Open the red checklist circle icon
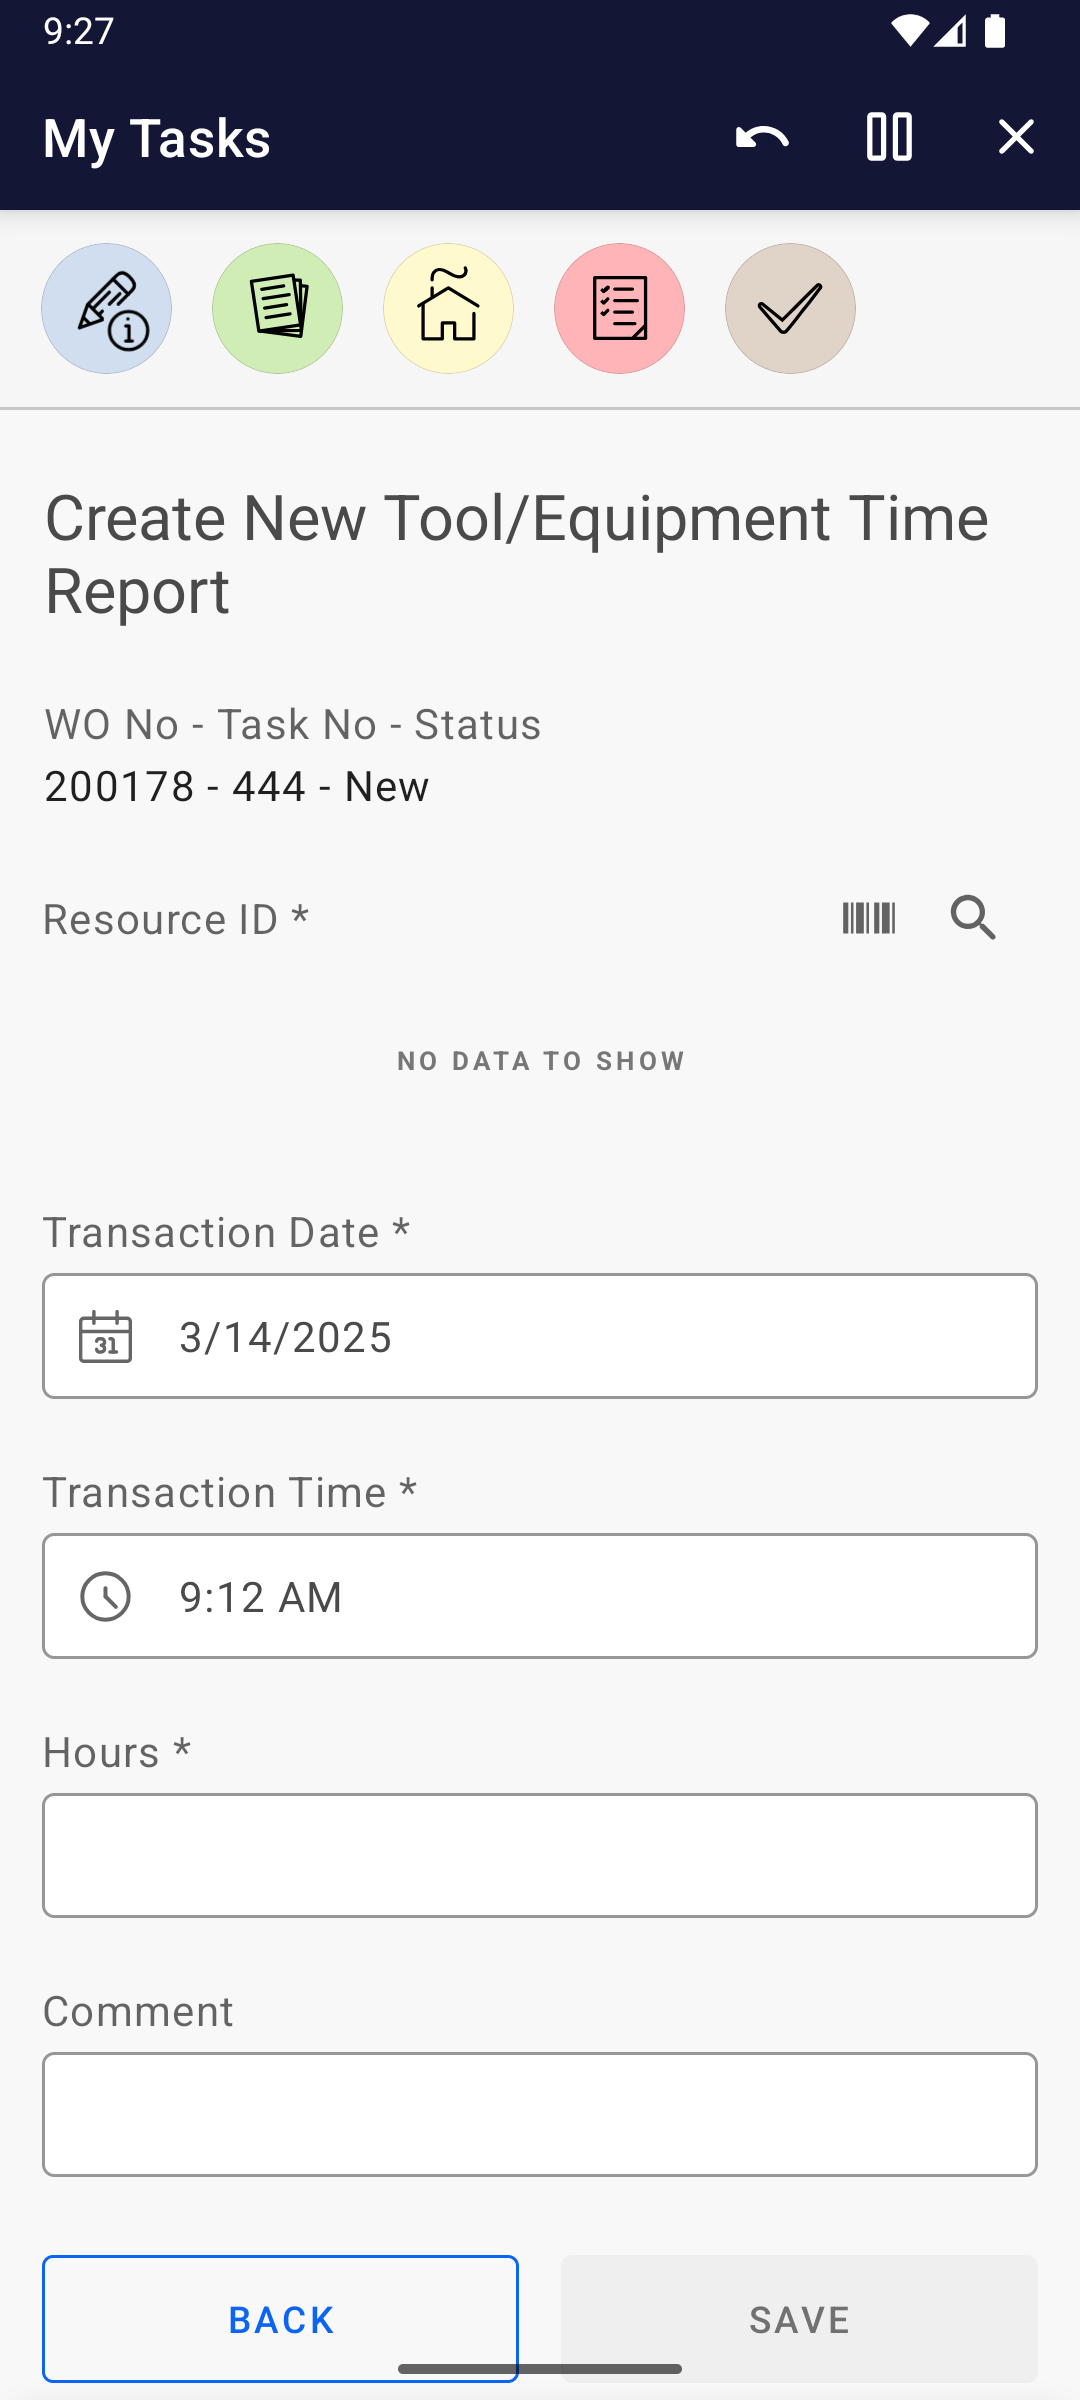 (x=619, y=309)
